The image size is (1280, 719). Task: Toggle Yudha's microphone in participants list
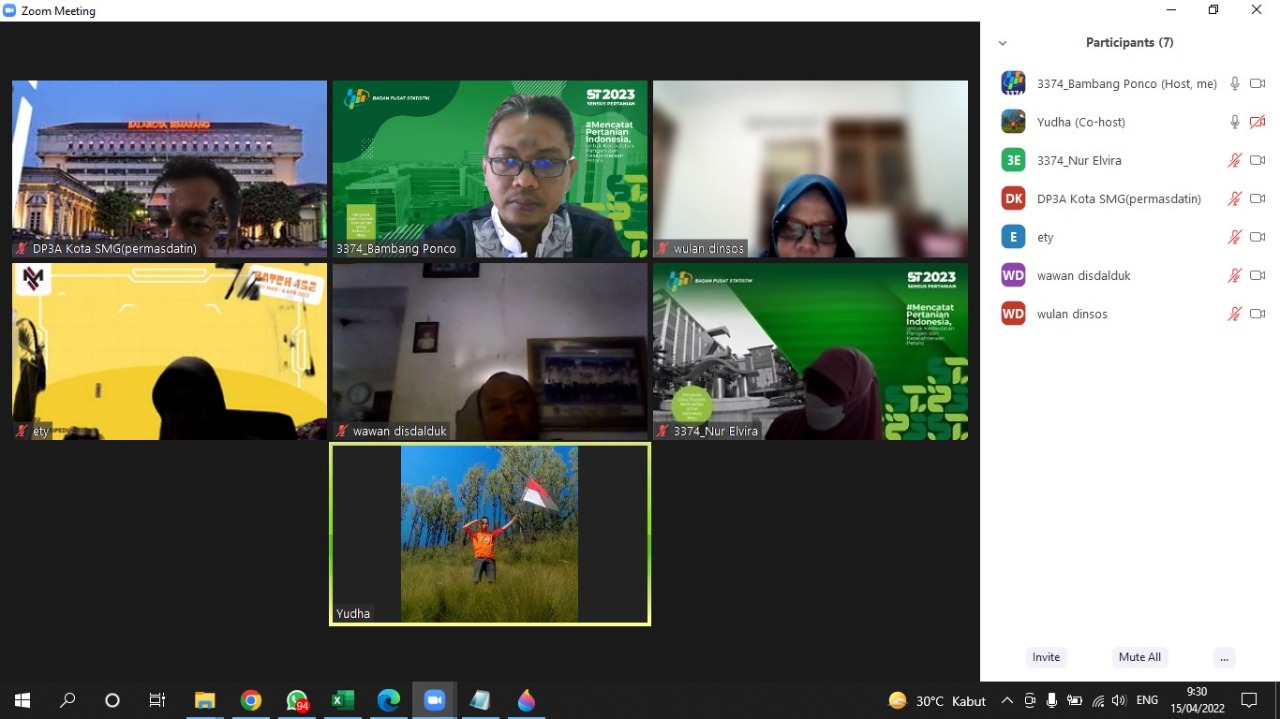coord(1235,122)
